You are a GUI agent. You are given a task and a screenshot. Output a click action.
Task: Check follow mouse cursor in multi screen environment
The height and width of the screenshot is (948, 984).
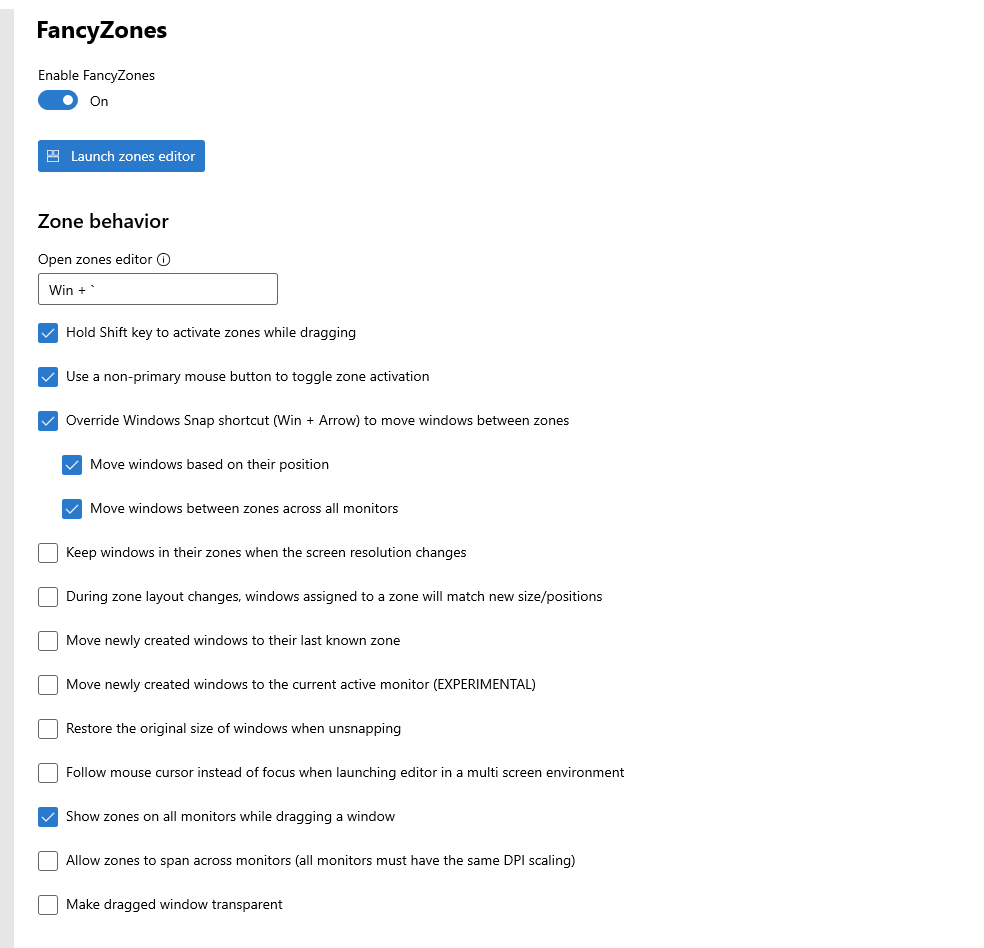point(47,772)
